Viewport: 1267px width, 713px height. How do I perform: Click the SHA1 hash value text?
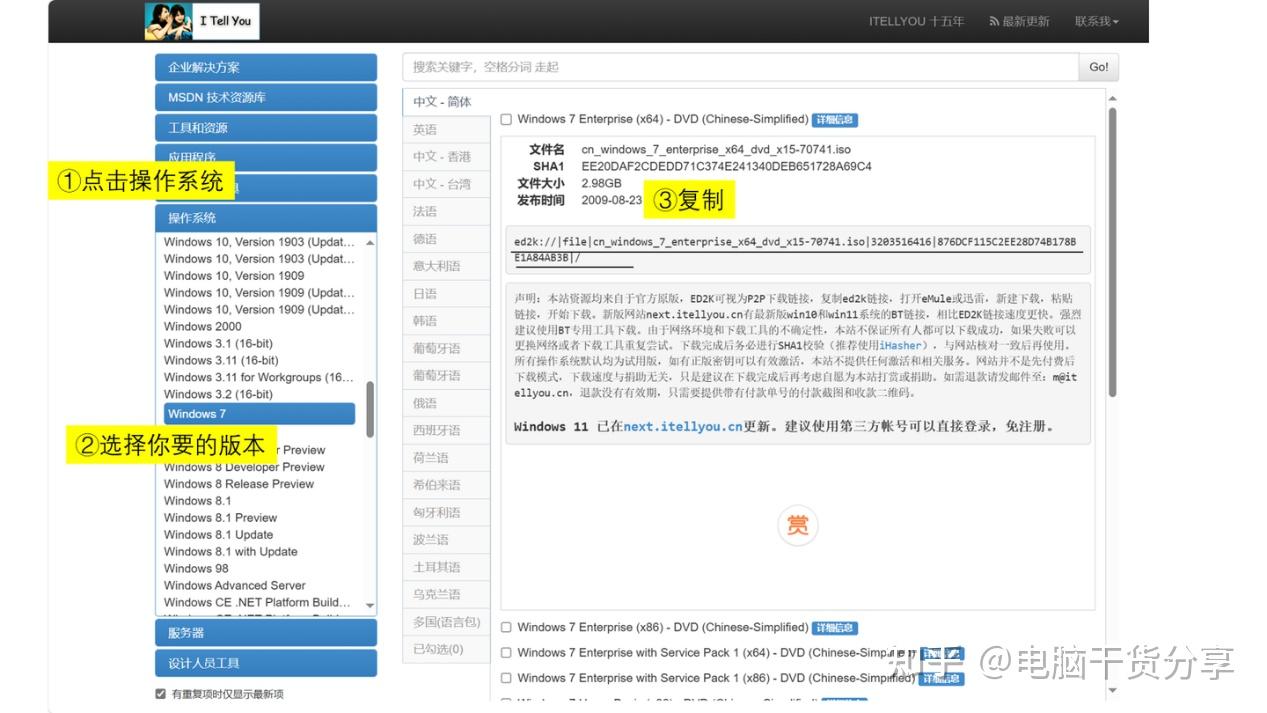[726, 167]
